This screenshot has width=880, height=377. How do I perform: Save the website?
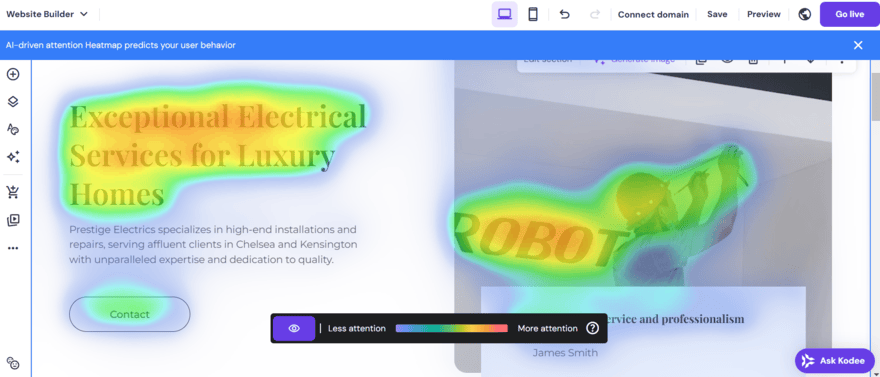[x=717, y=15]
